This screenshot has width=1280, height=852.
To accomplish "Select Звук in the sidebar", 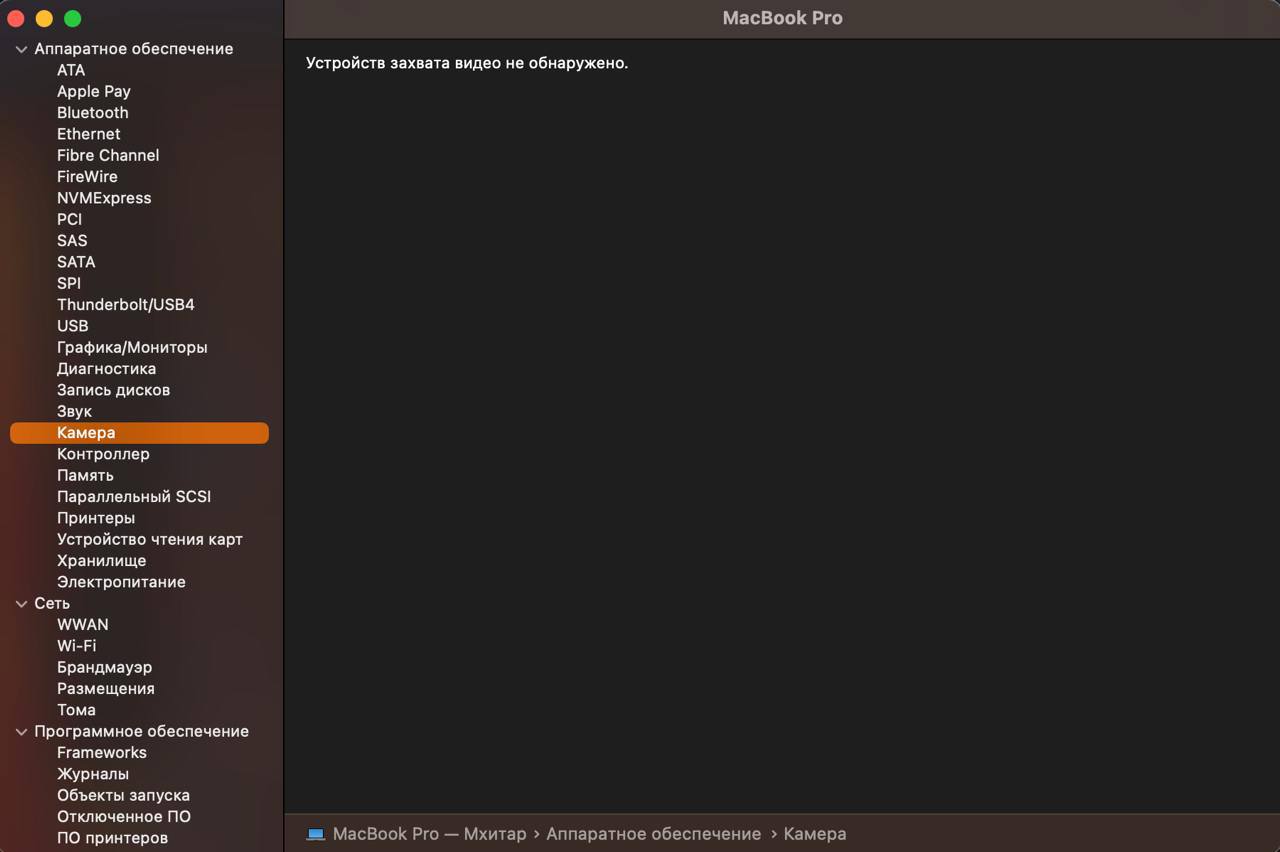I will click(x=74, y=411).
